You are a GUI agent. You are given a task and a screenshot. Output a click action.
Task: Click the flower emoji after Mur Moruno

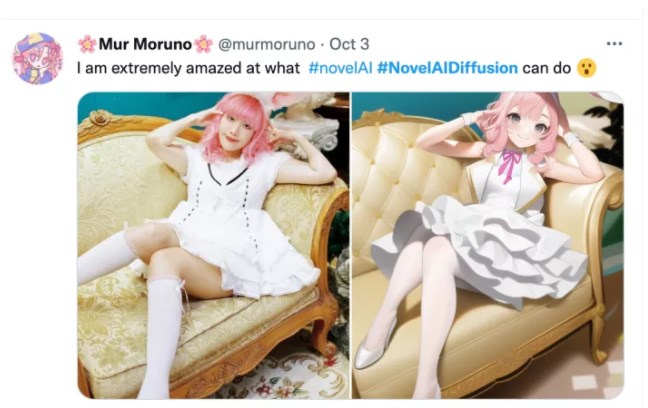tap(203, 44)
